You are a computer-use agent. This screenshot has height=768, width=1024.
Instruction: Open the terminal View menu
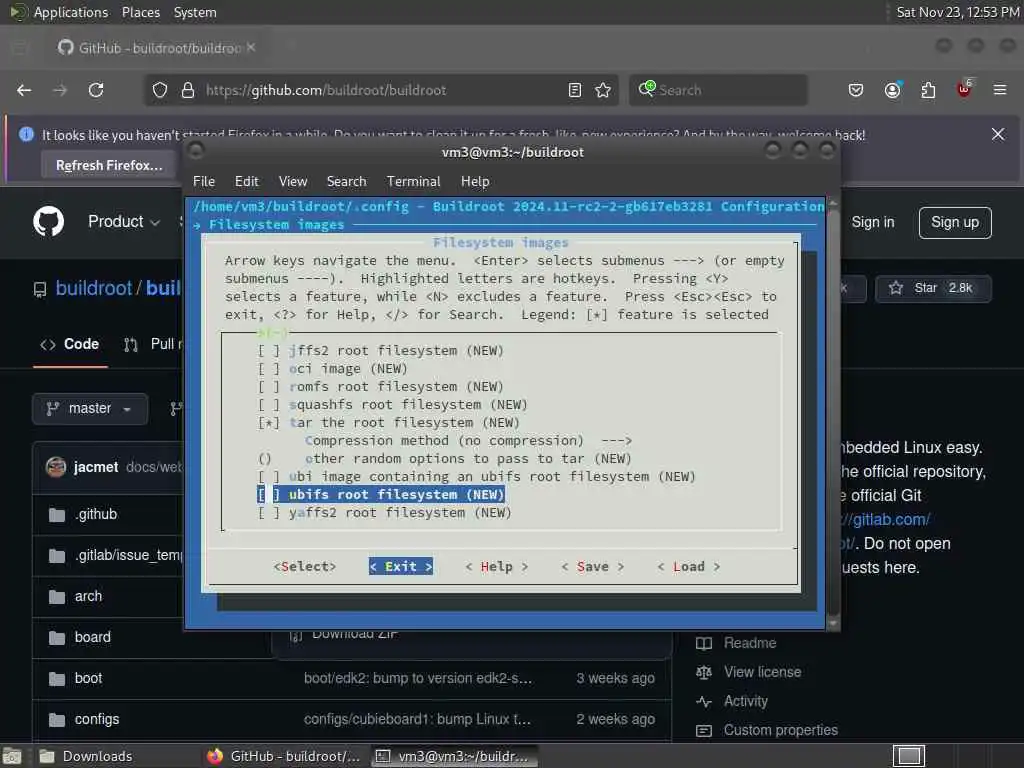click(x=293, y=182)
